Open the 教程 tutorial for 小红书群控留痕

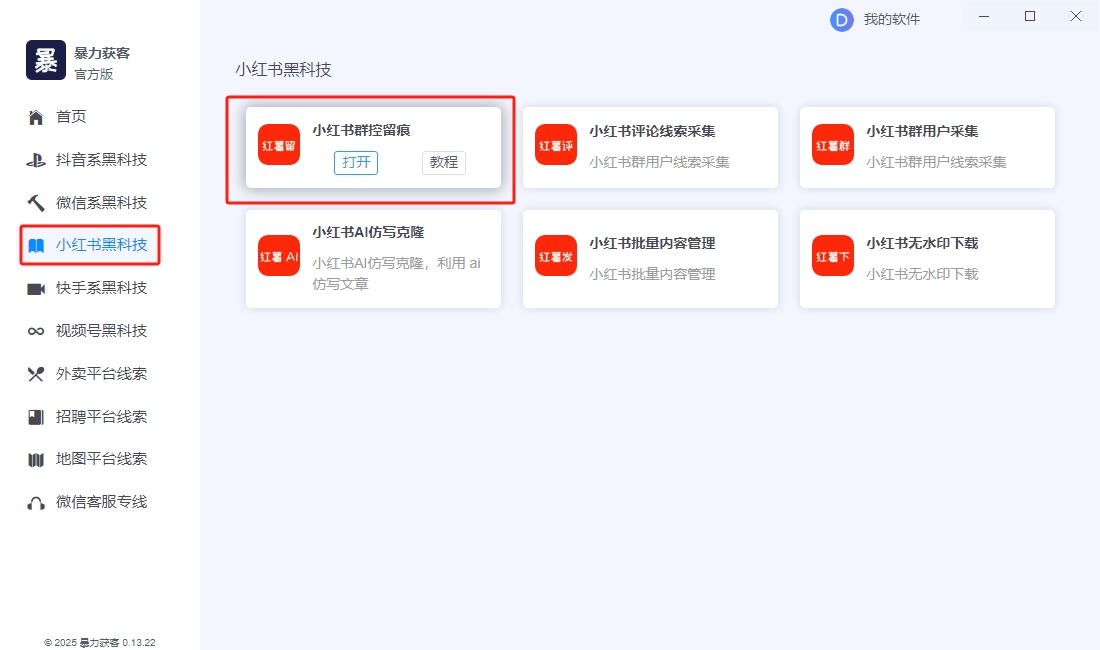[x=443, y=162]
